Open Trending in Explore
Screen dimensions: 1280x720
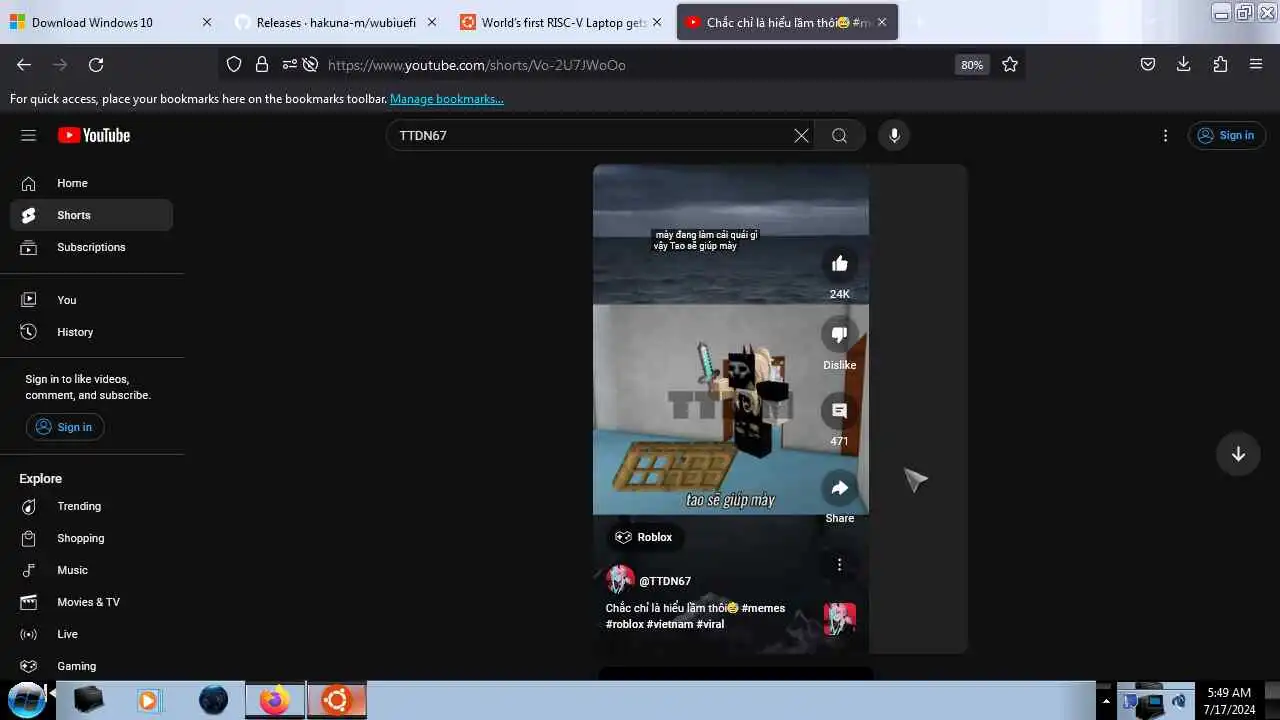(x=91, y=506)
